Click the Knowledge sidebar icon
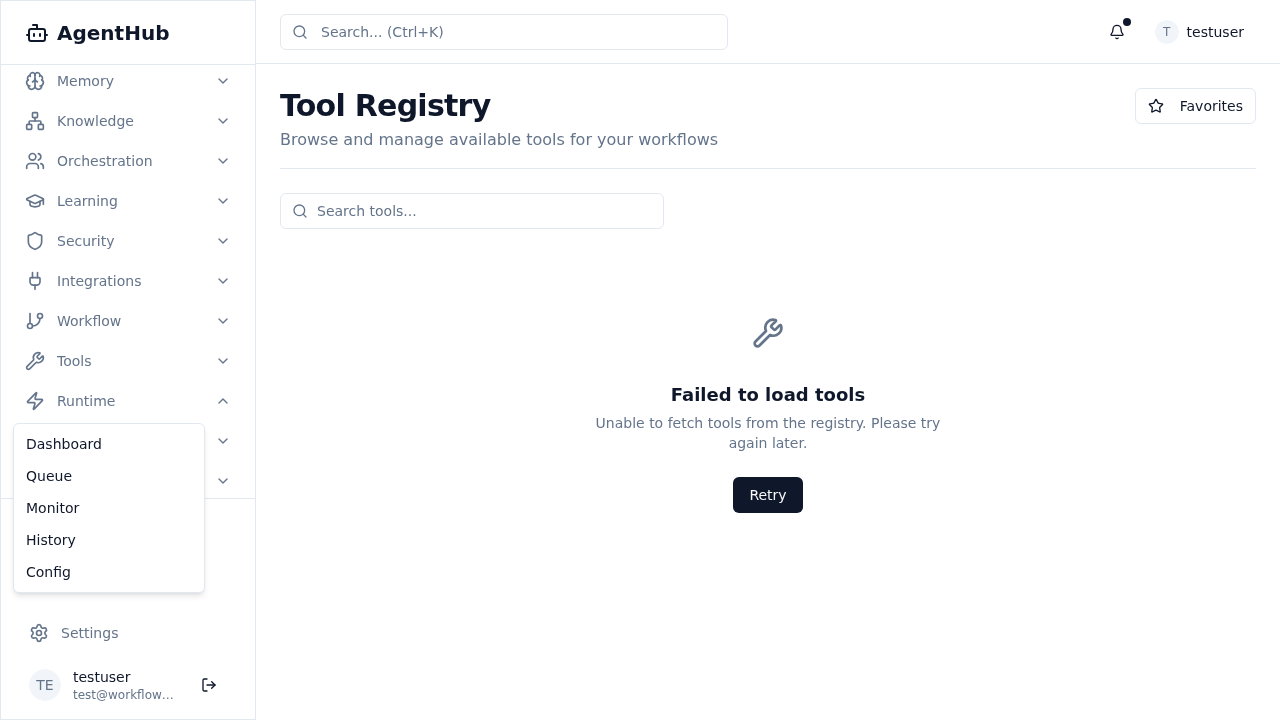The height and width of the screenshot is (720, 1280). 35,121
